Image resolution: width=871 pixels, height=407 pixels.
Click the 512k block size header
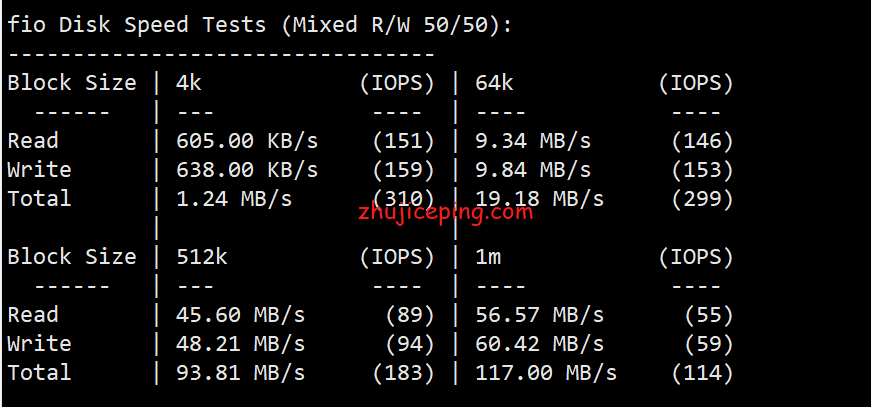202,256
